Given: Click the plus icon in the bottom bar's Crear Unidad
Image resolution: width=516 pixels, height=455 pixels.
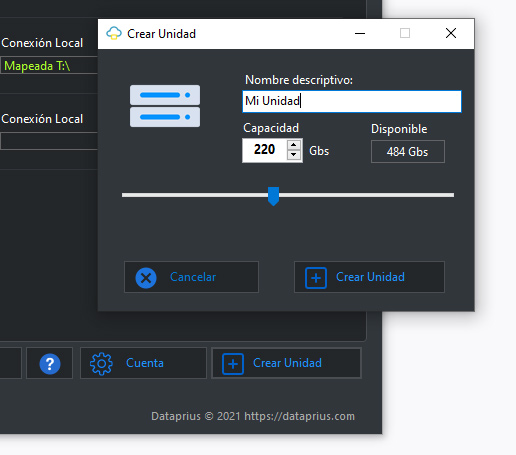Looking at the screenshot, I should (233, 364).
